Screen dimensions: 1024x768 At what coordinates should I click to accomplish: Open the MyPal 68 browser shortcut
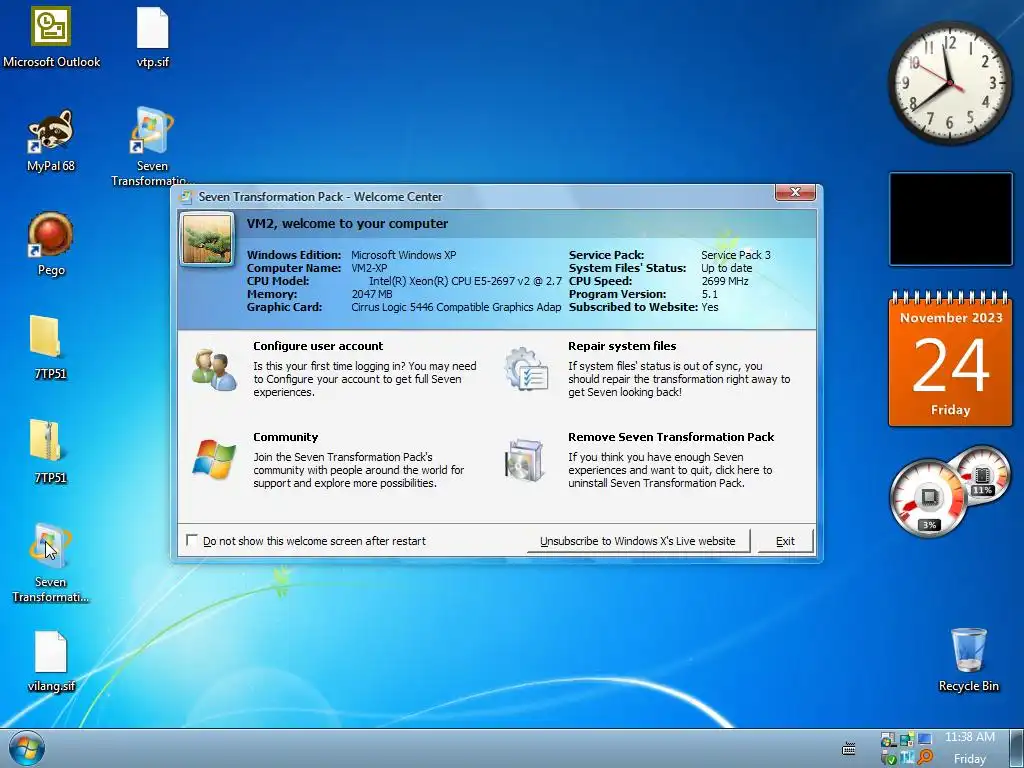[51, 130]
